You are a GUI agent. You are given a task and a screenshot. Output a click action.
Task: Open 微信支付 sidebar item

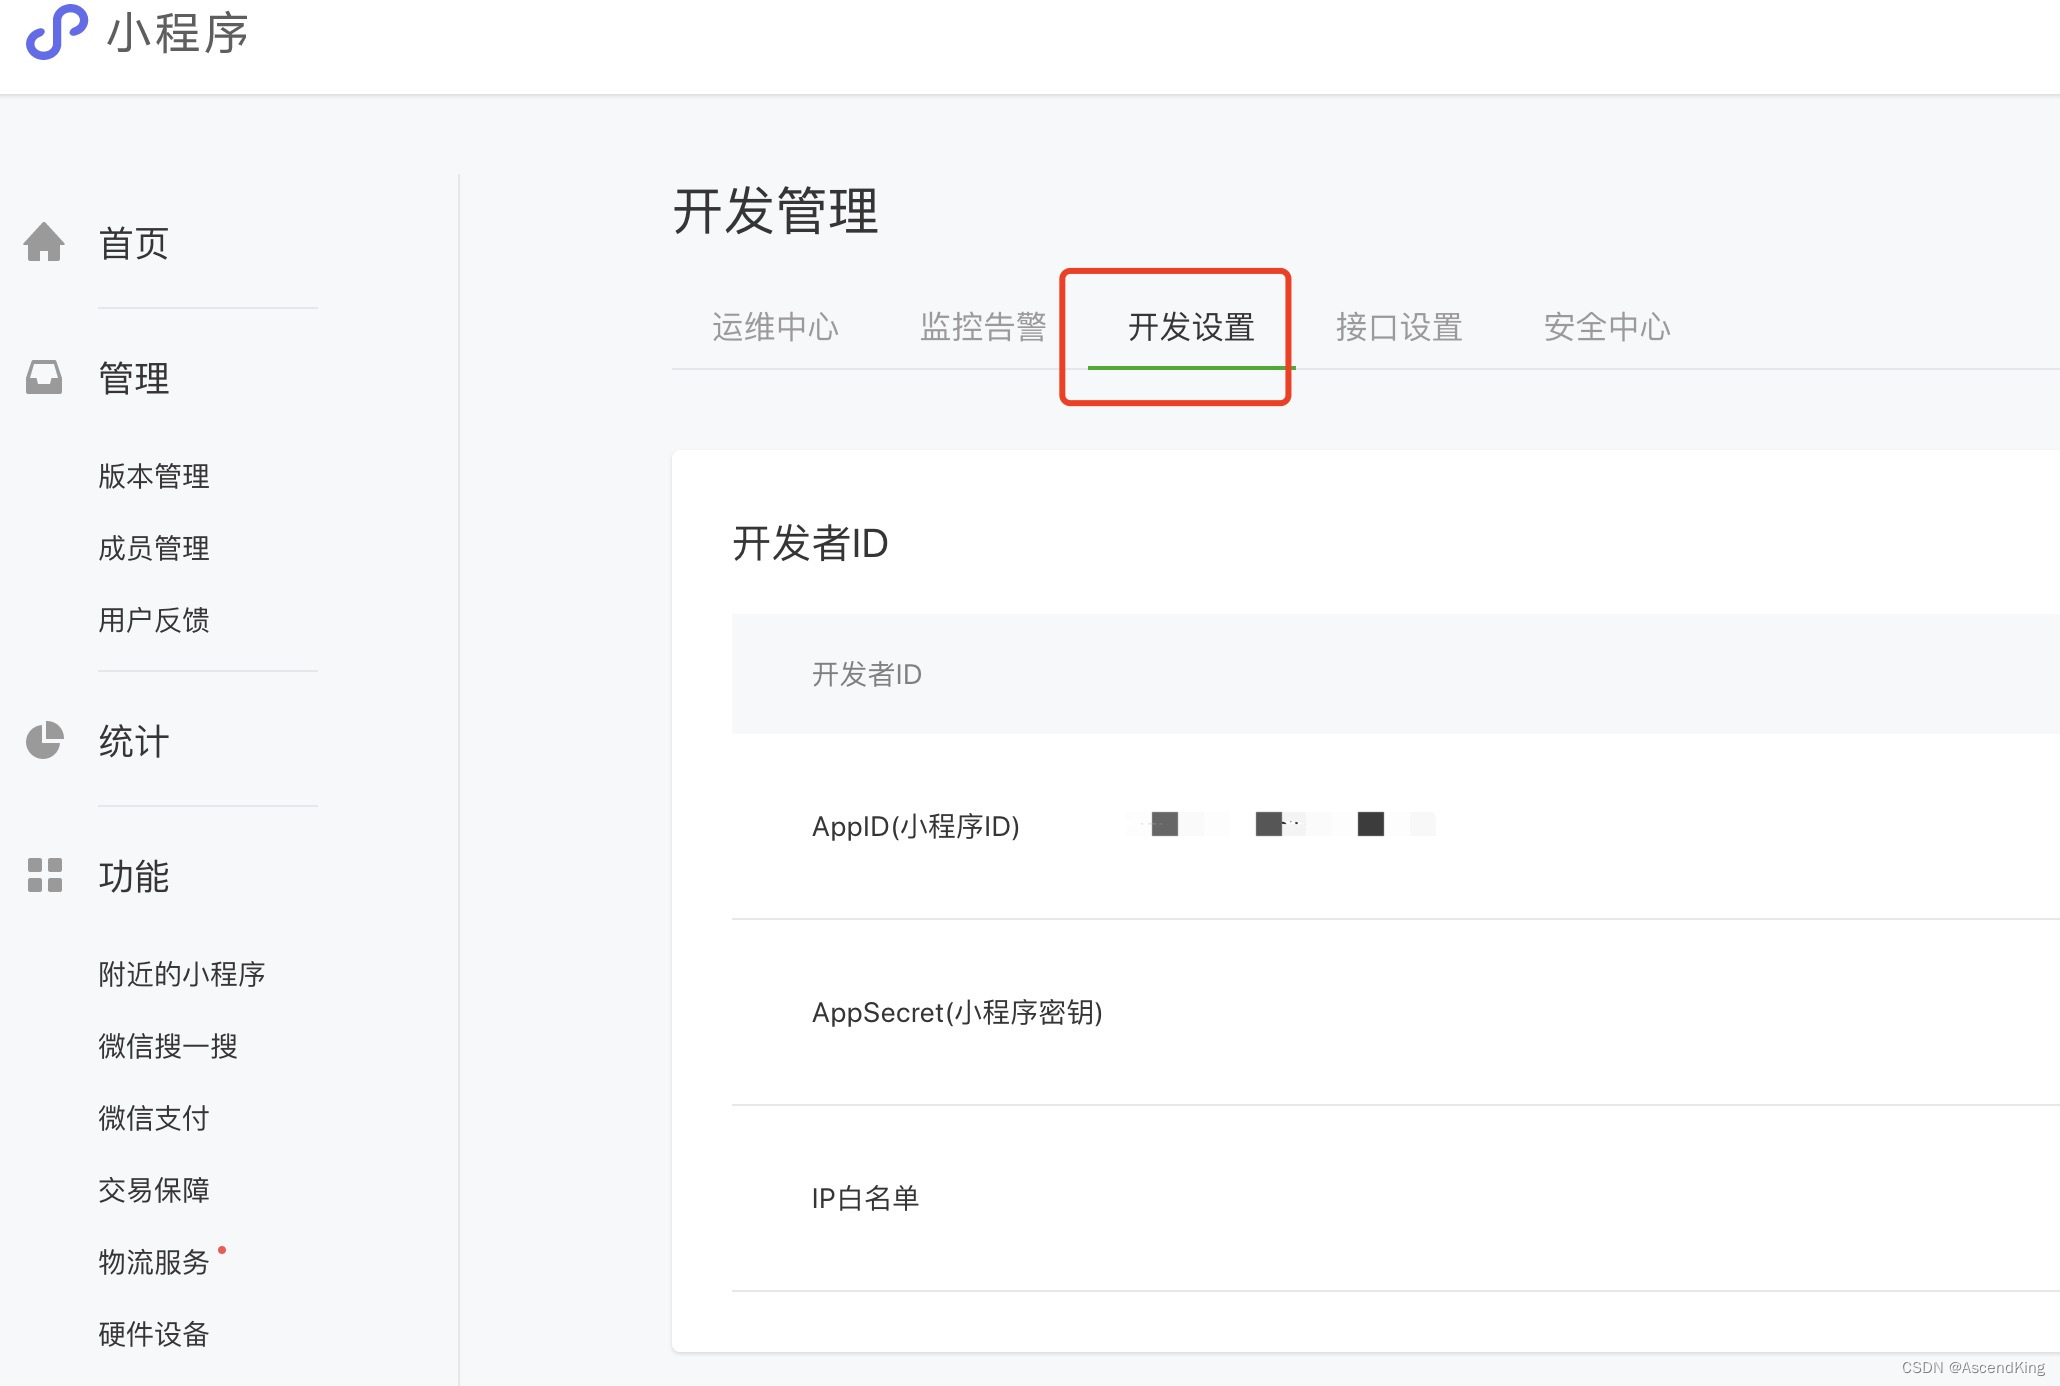click(x=154, y=1118)
